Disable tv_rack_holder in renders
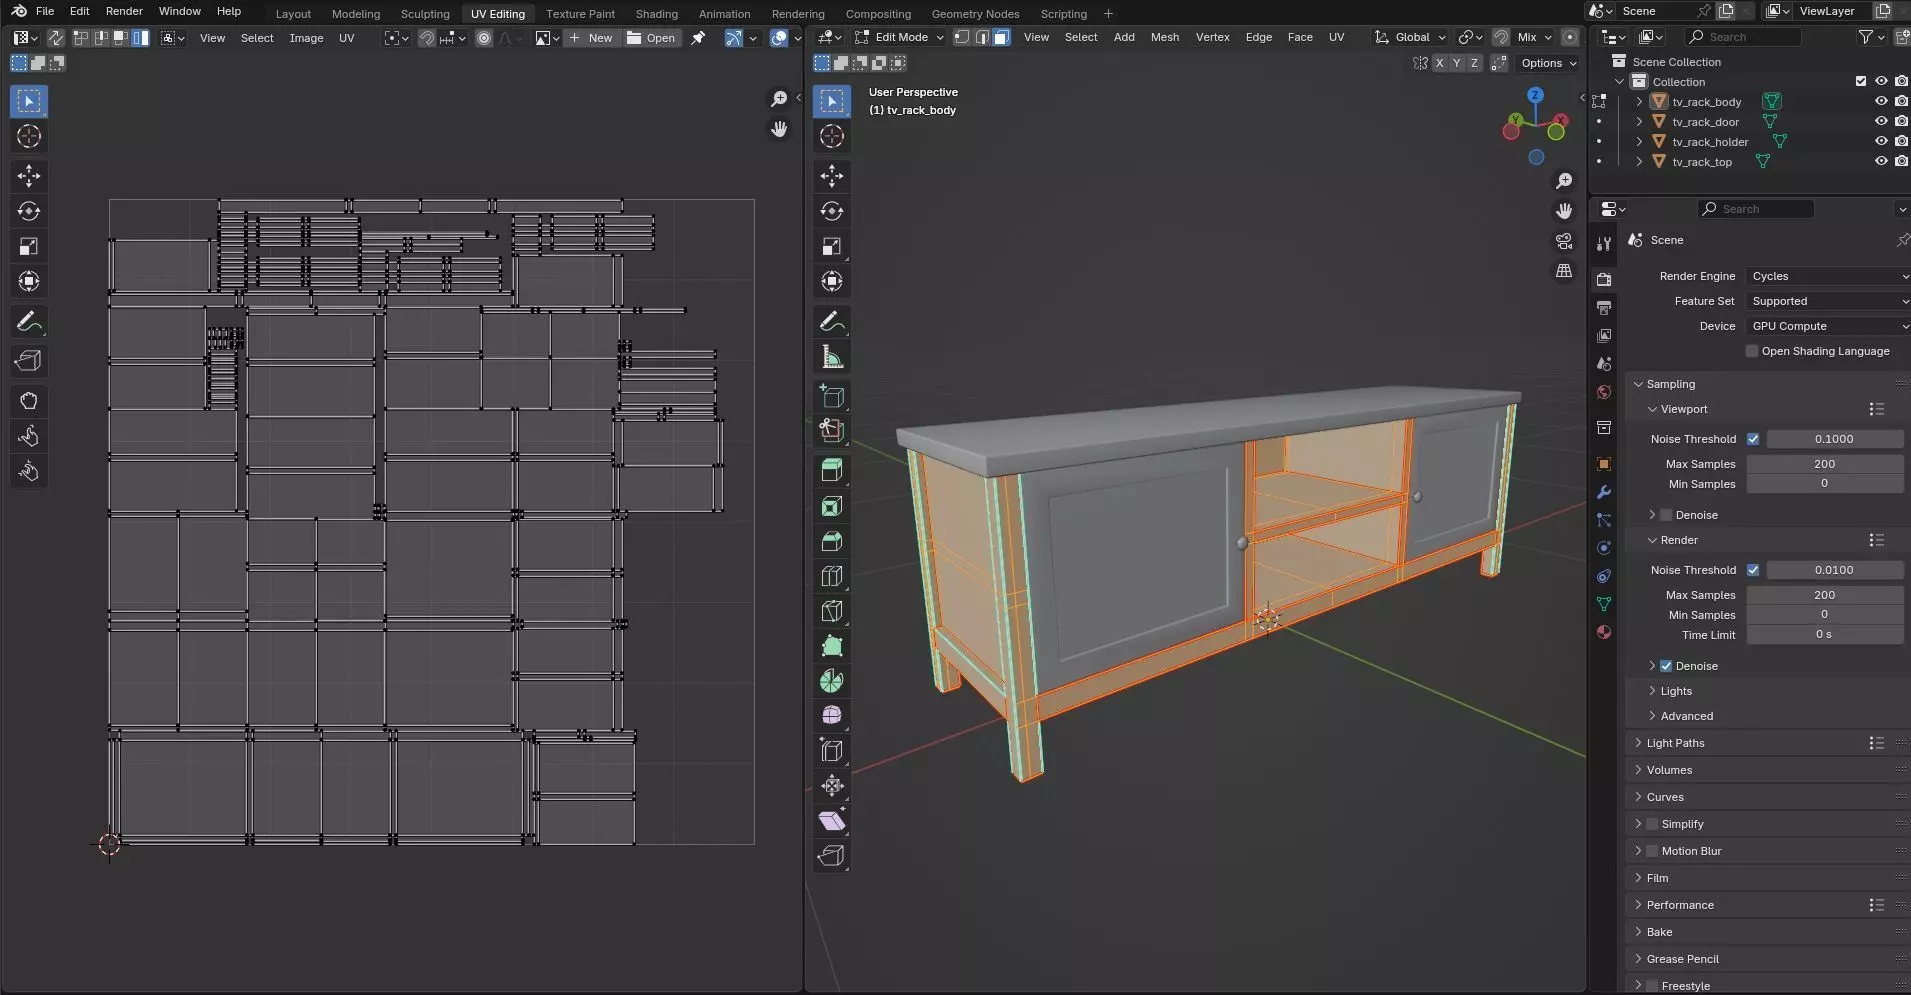Image resolution: width=1911 pixels, height=995 pixels. (1901, 141)
